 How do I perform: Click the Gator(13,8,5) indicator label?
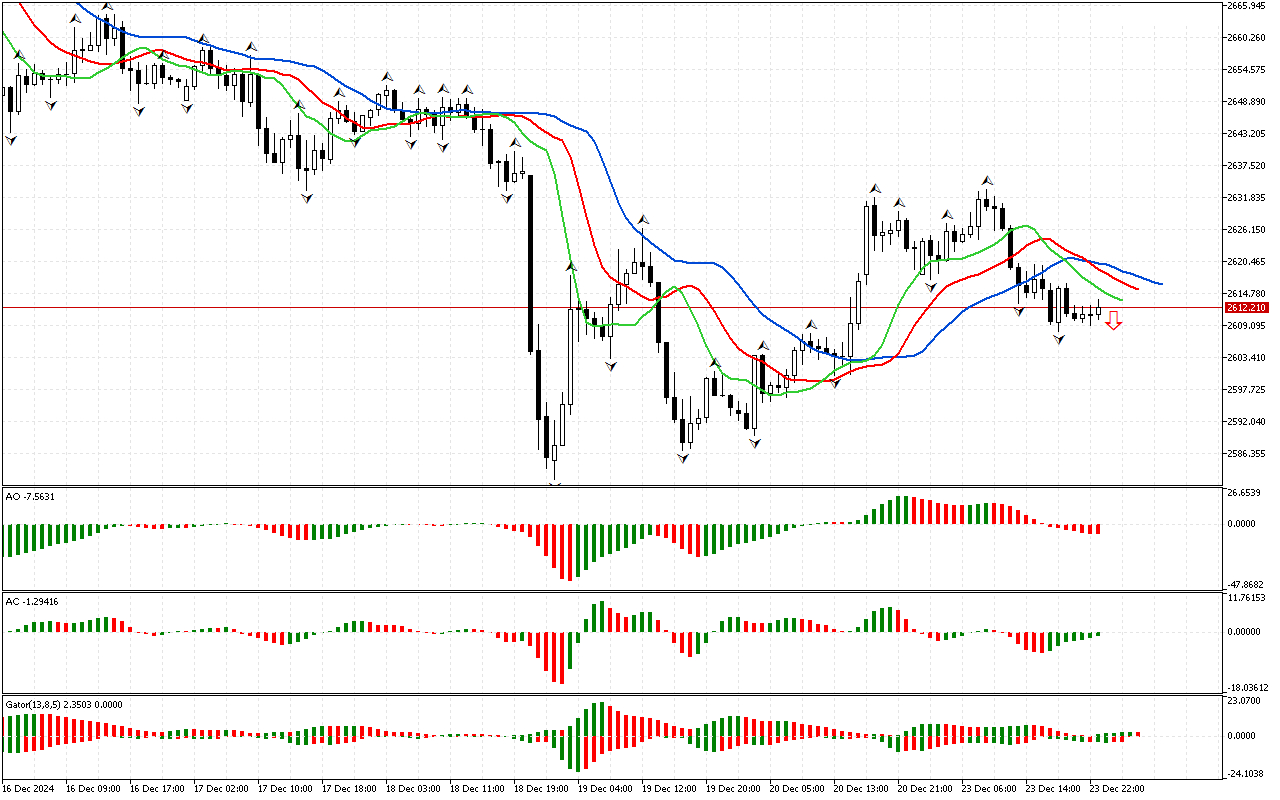tap(64, 704)
